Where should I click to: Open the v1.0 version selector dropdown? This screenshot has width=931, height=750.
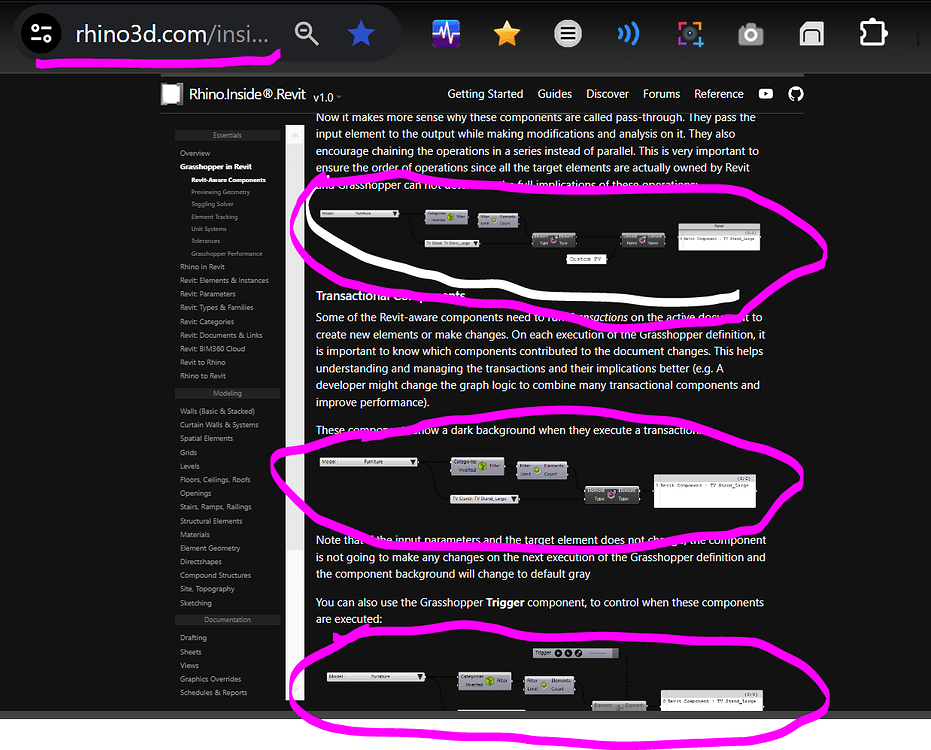pyautogui.click(x=327, y=97)
